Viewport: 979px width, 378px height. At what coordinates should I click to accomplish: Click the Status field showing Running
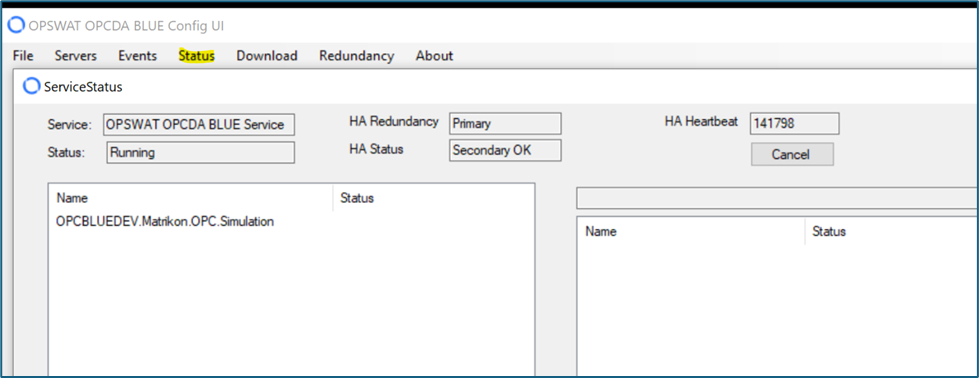[200, 152]
